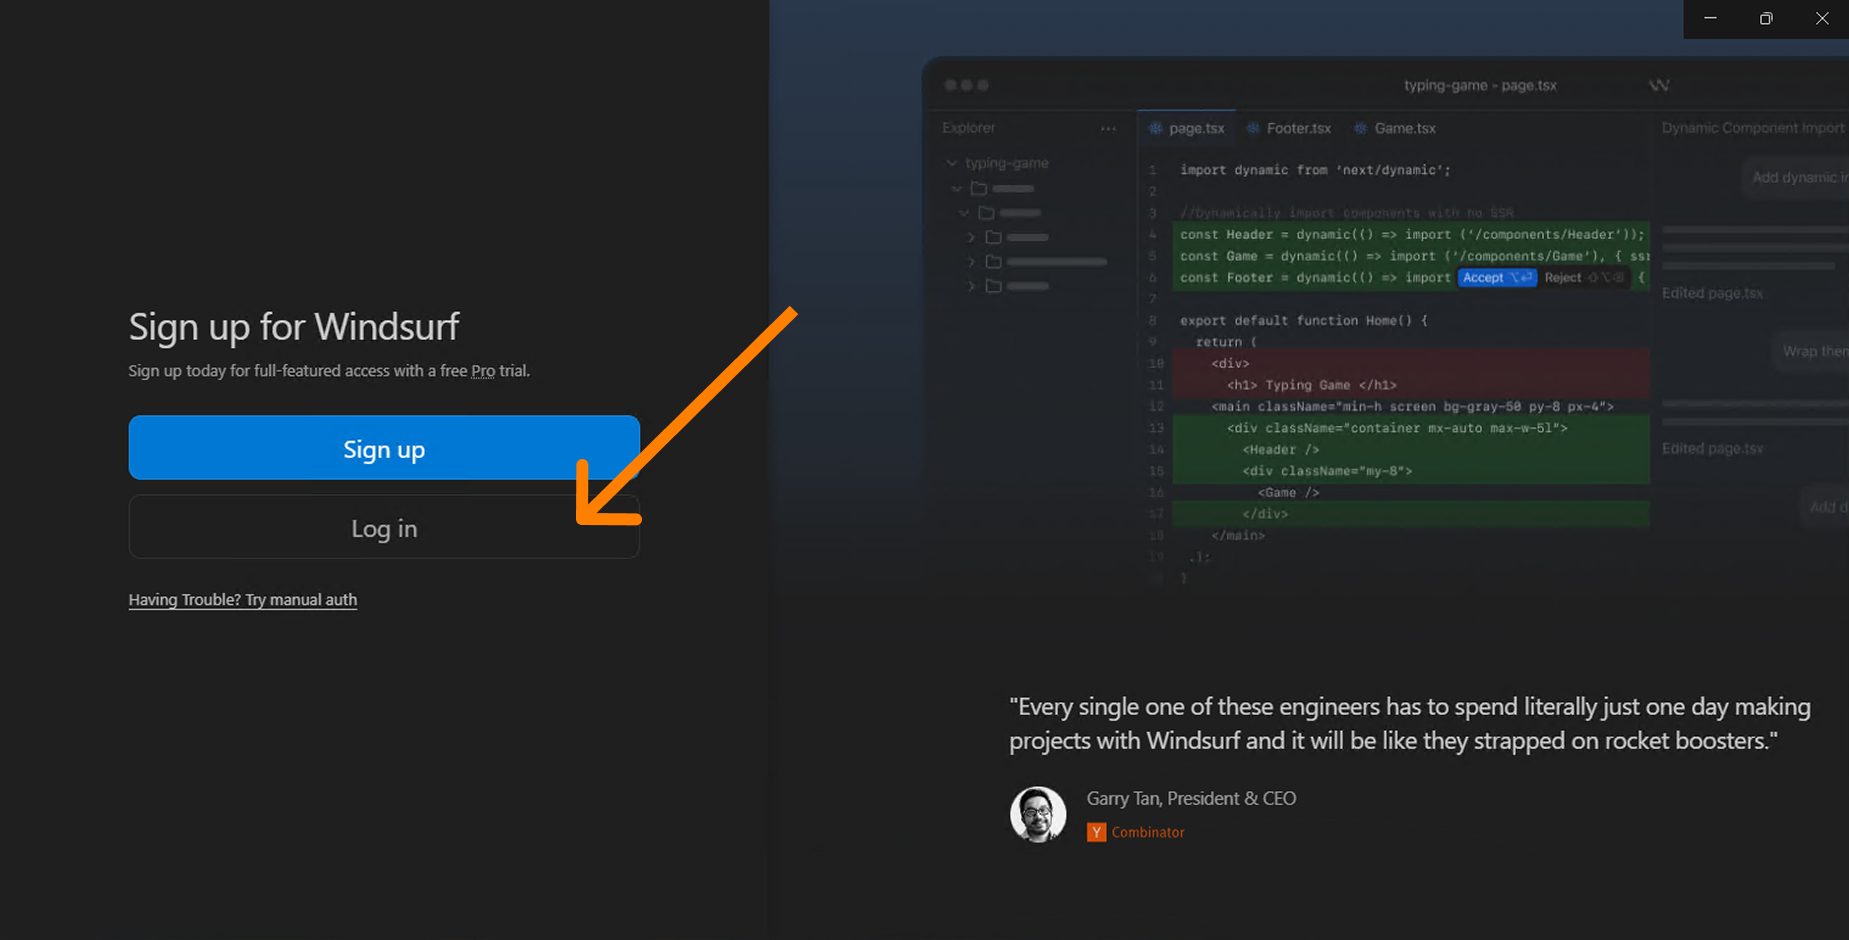Viewport: 1849px width, 940px height.
Task: Click Reject on the code suggestion
Action: pyautogui.click(x=1562, y=278)
